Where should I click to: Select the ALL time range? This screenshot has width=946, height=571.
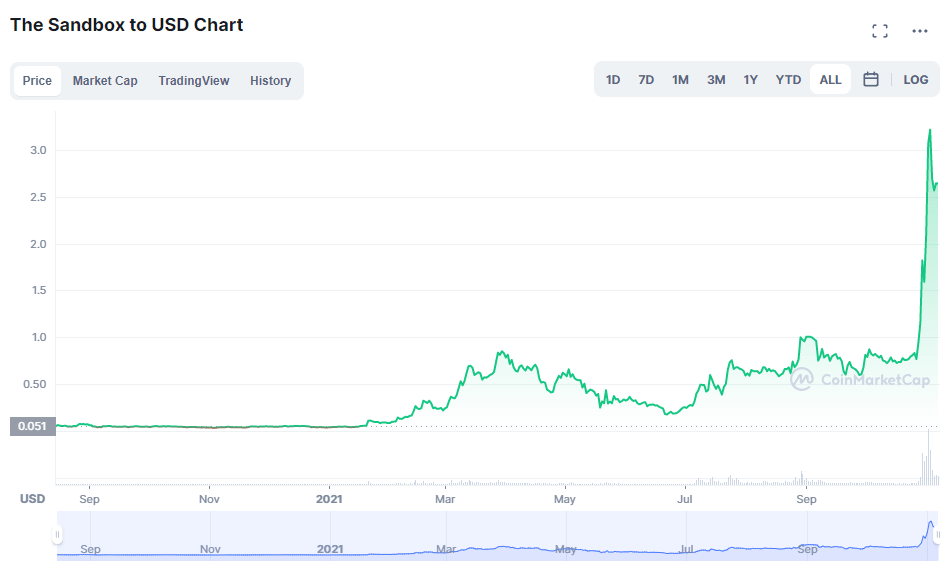[x=830, y=80]
